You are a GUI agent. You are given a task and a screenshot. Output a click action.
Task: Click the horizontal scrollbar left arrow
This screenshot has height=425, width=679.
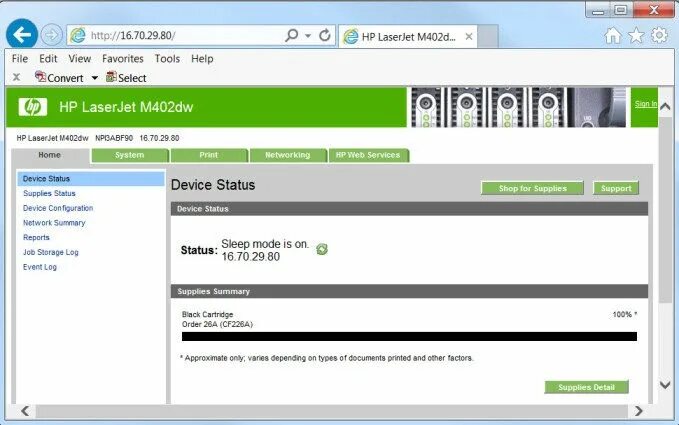25,411
